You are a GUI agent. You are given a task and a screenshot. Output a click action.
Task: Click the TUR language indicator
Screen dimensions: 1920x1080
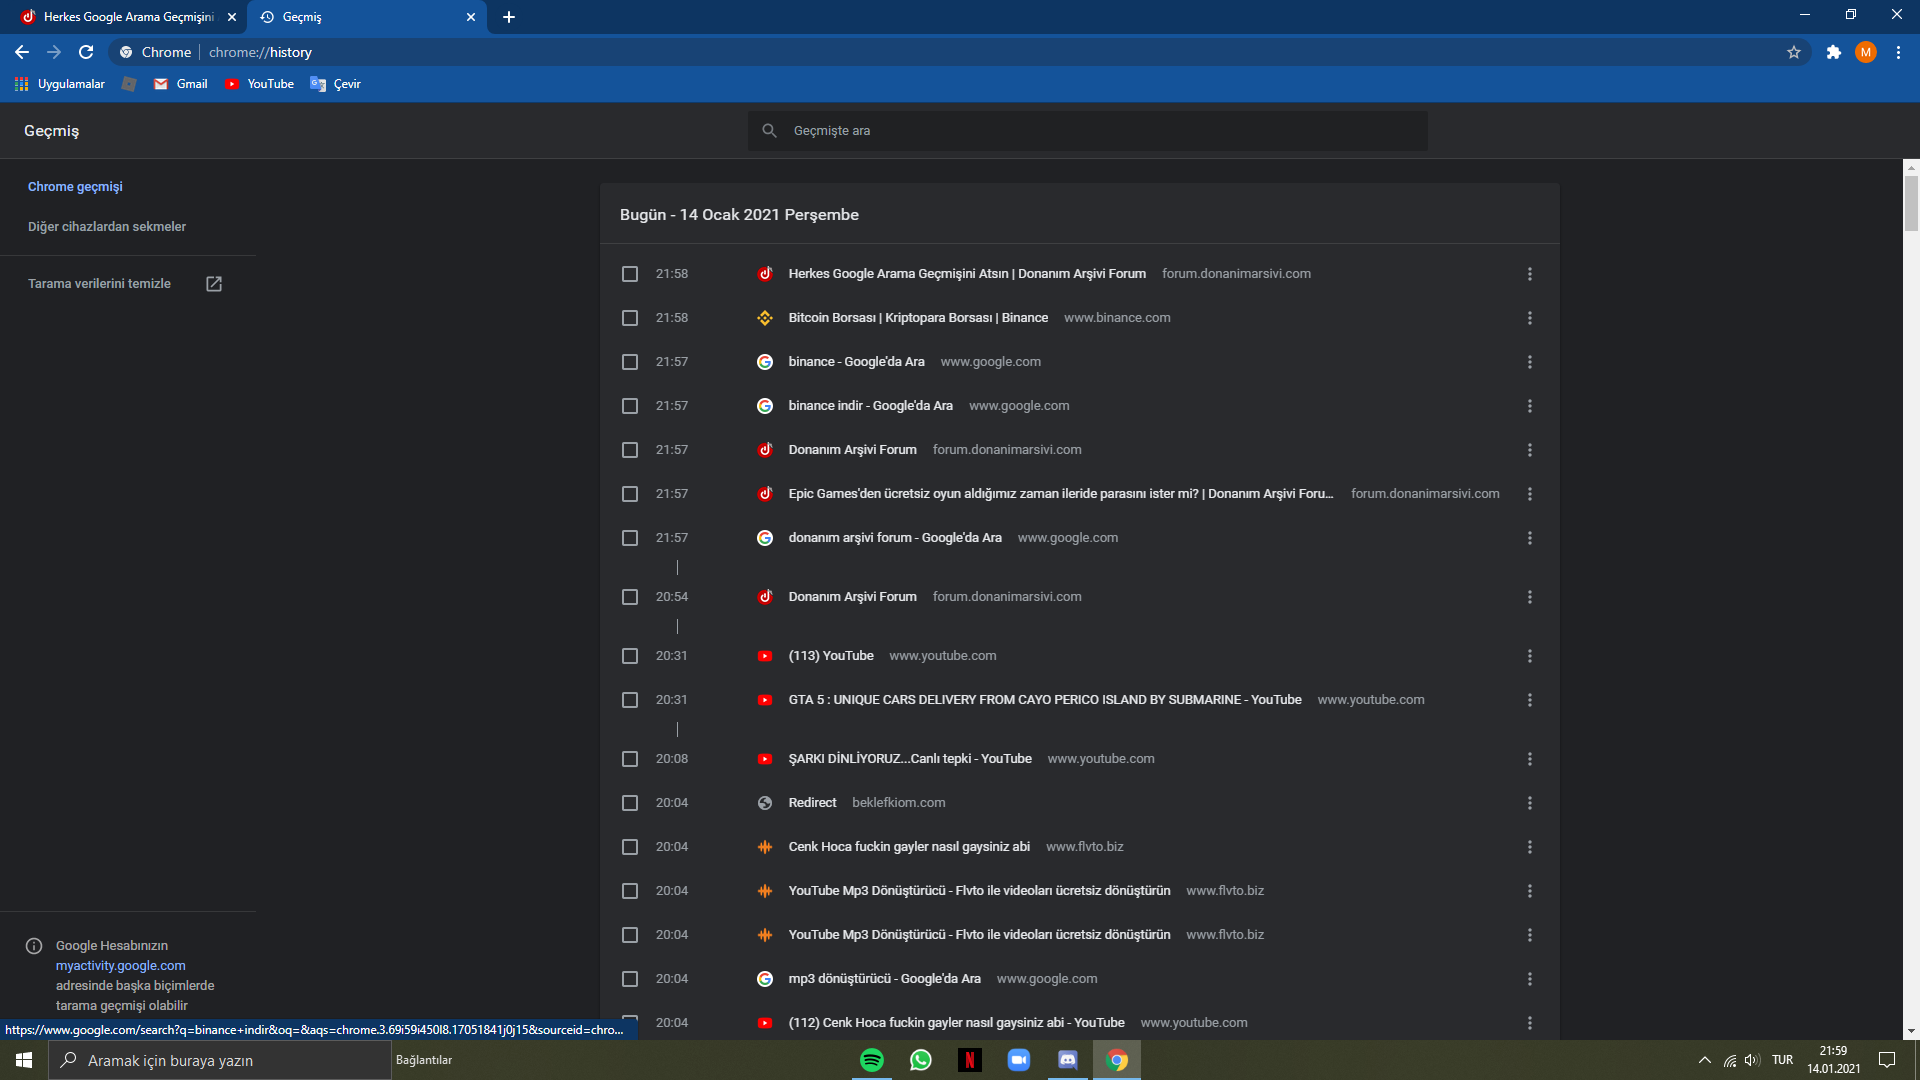pyautogui.click(x=1782, y=1060)
